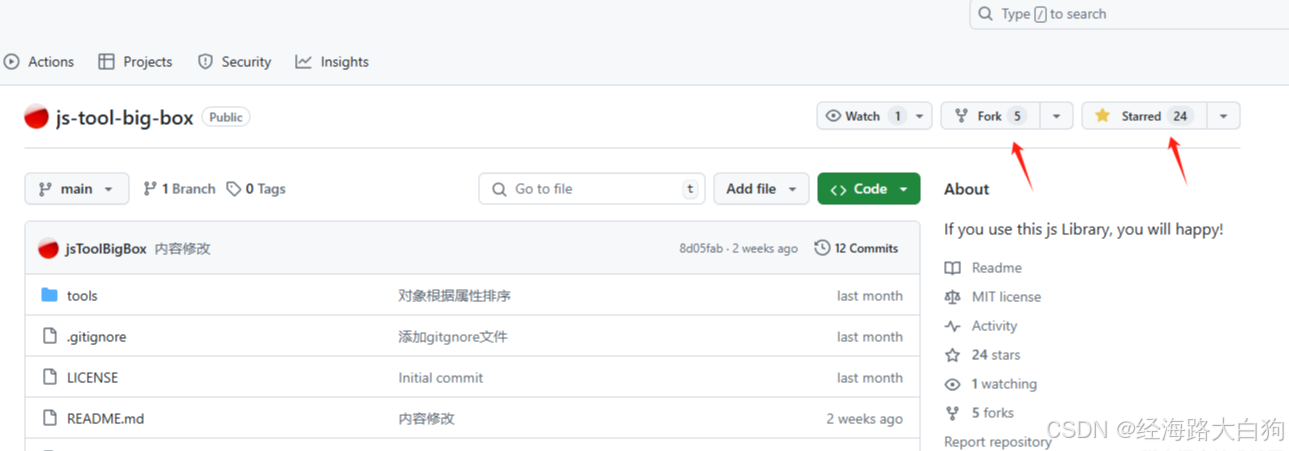The image size is (1289, 451).
Task: Open the 'Initial commit' message link
Action: 440,378
